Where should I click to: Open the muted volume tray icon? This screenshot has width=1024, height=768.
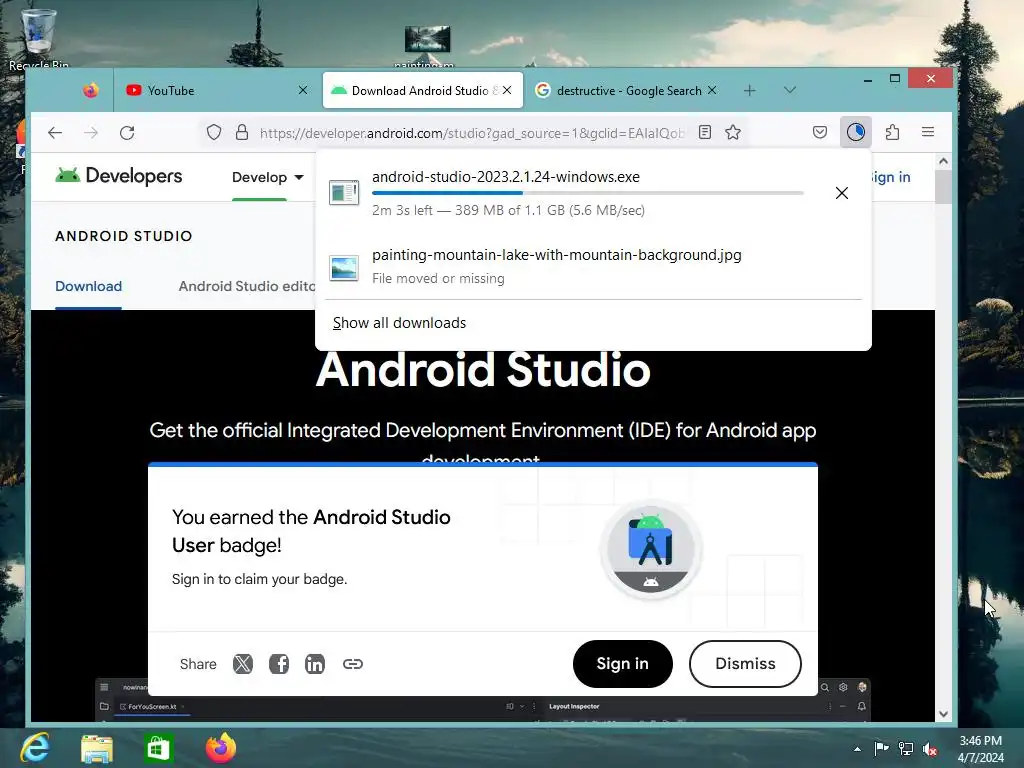click(x=930, y=749)
